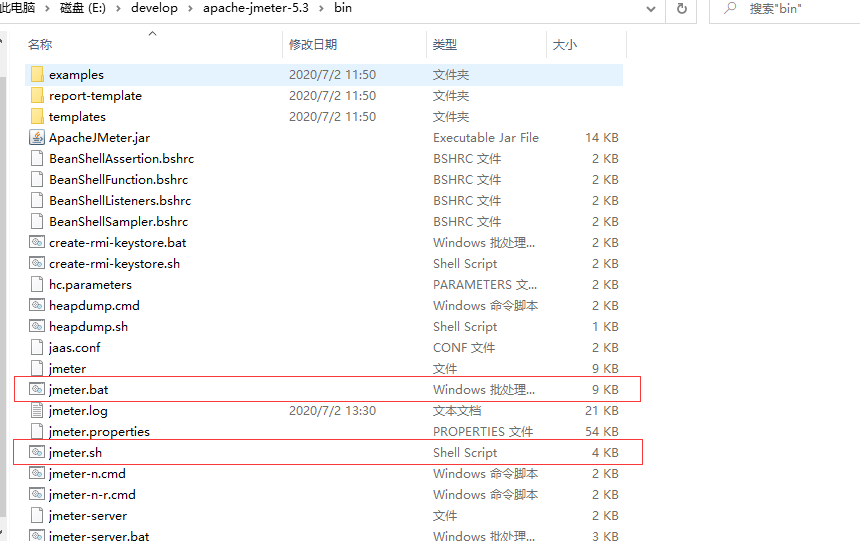
Task: Select the heapdump.cmd file name
Action: [94, 305]
